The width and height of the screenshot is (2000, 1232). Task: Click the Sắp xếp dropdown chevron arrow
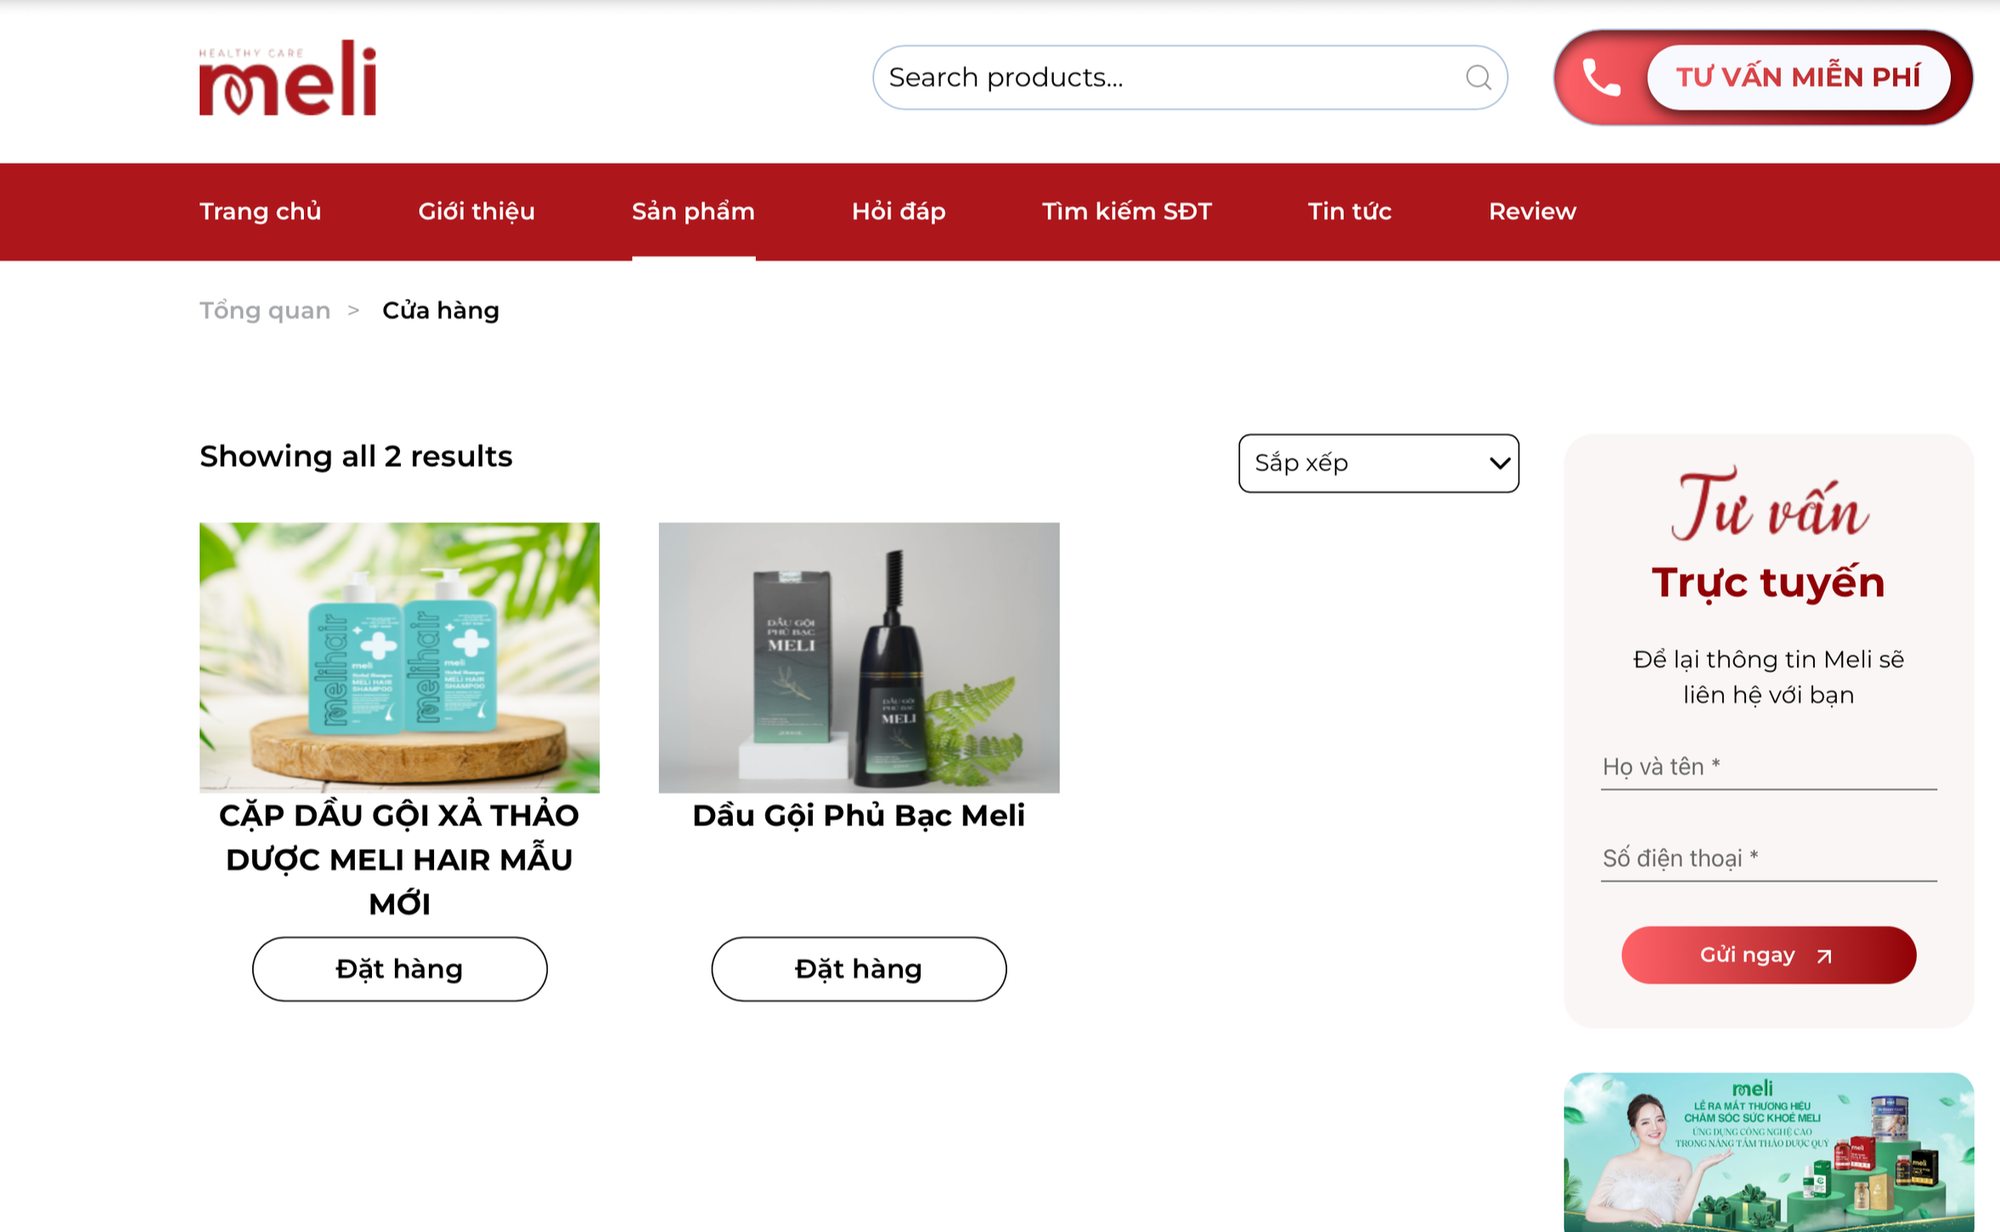(x=1498, y=463)
